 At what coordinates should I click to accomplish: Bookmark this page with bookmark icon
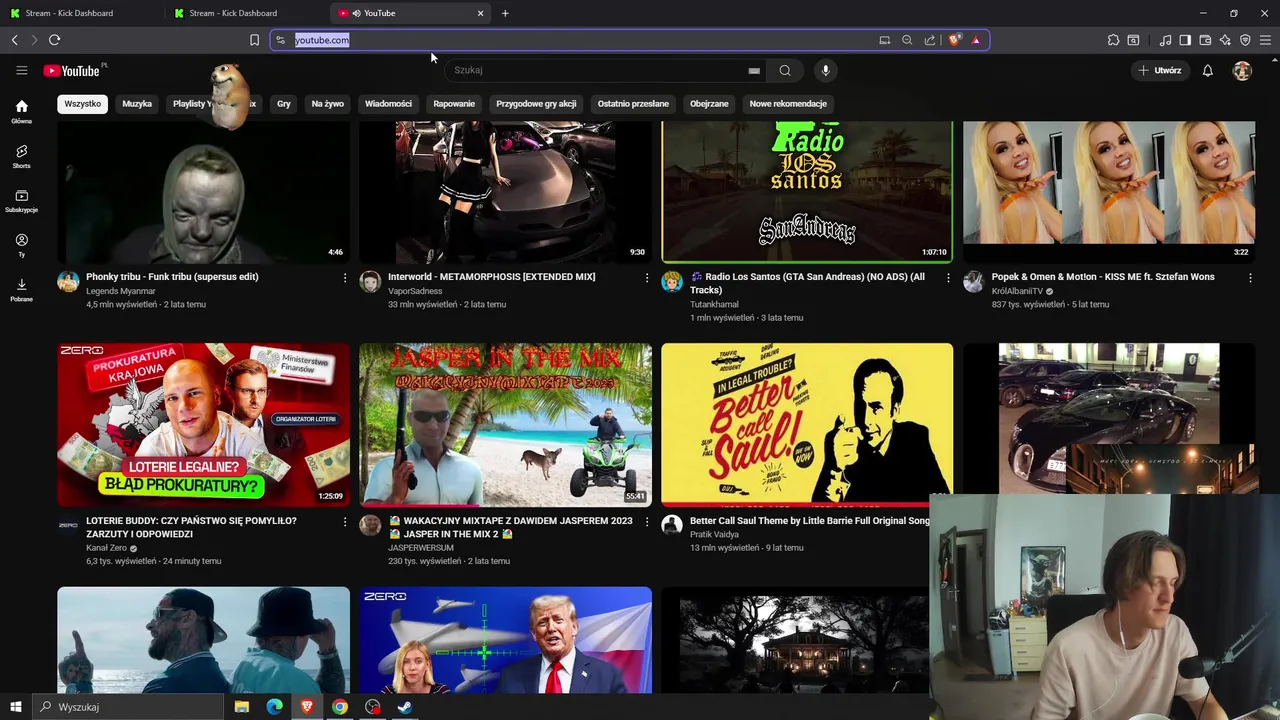[x=254, y=40]
